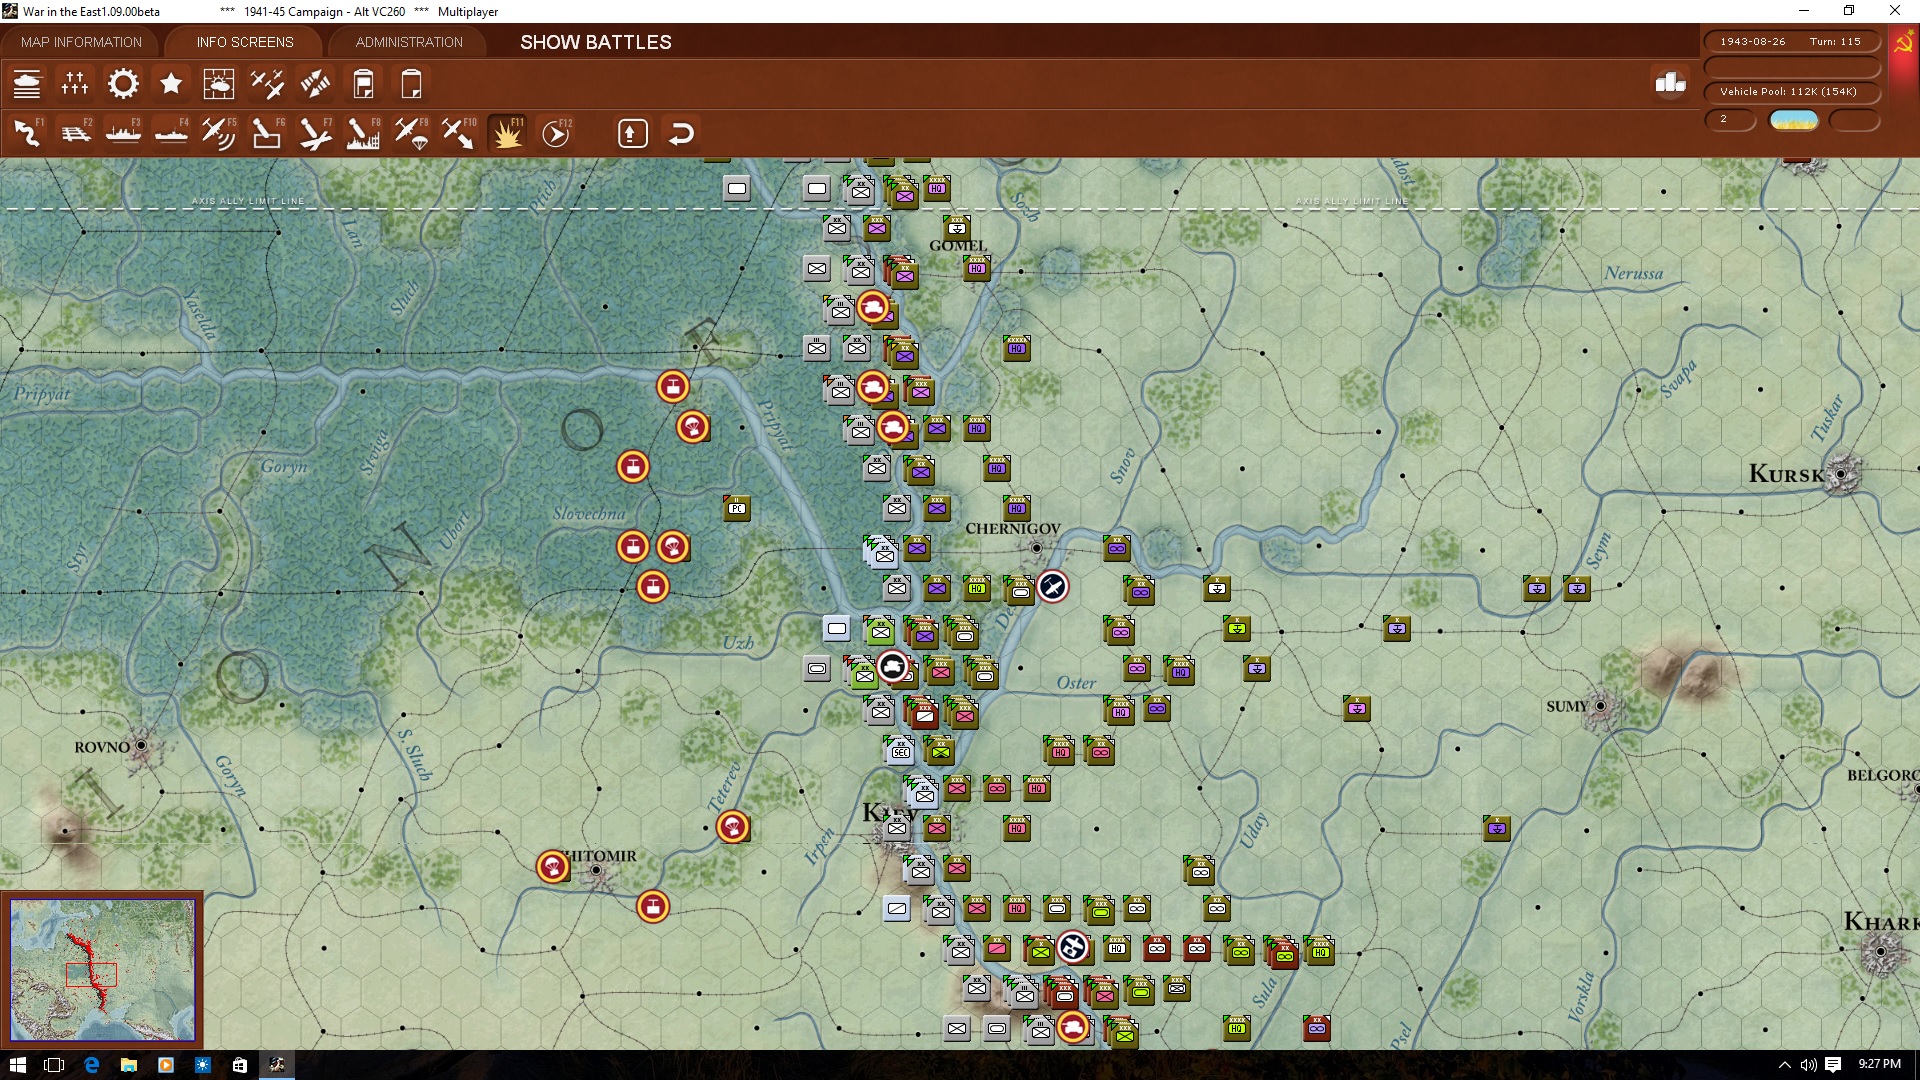Click the minimap thumbnail in corner
The image size is (1920, 1080).
click(x=102, y=969)
